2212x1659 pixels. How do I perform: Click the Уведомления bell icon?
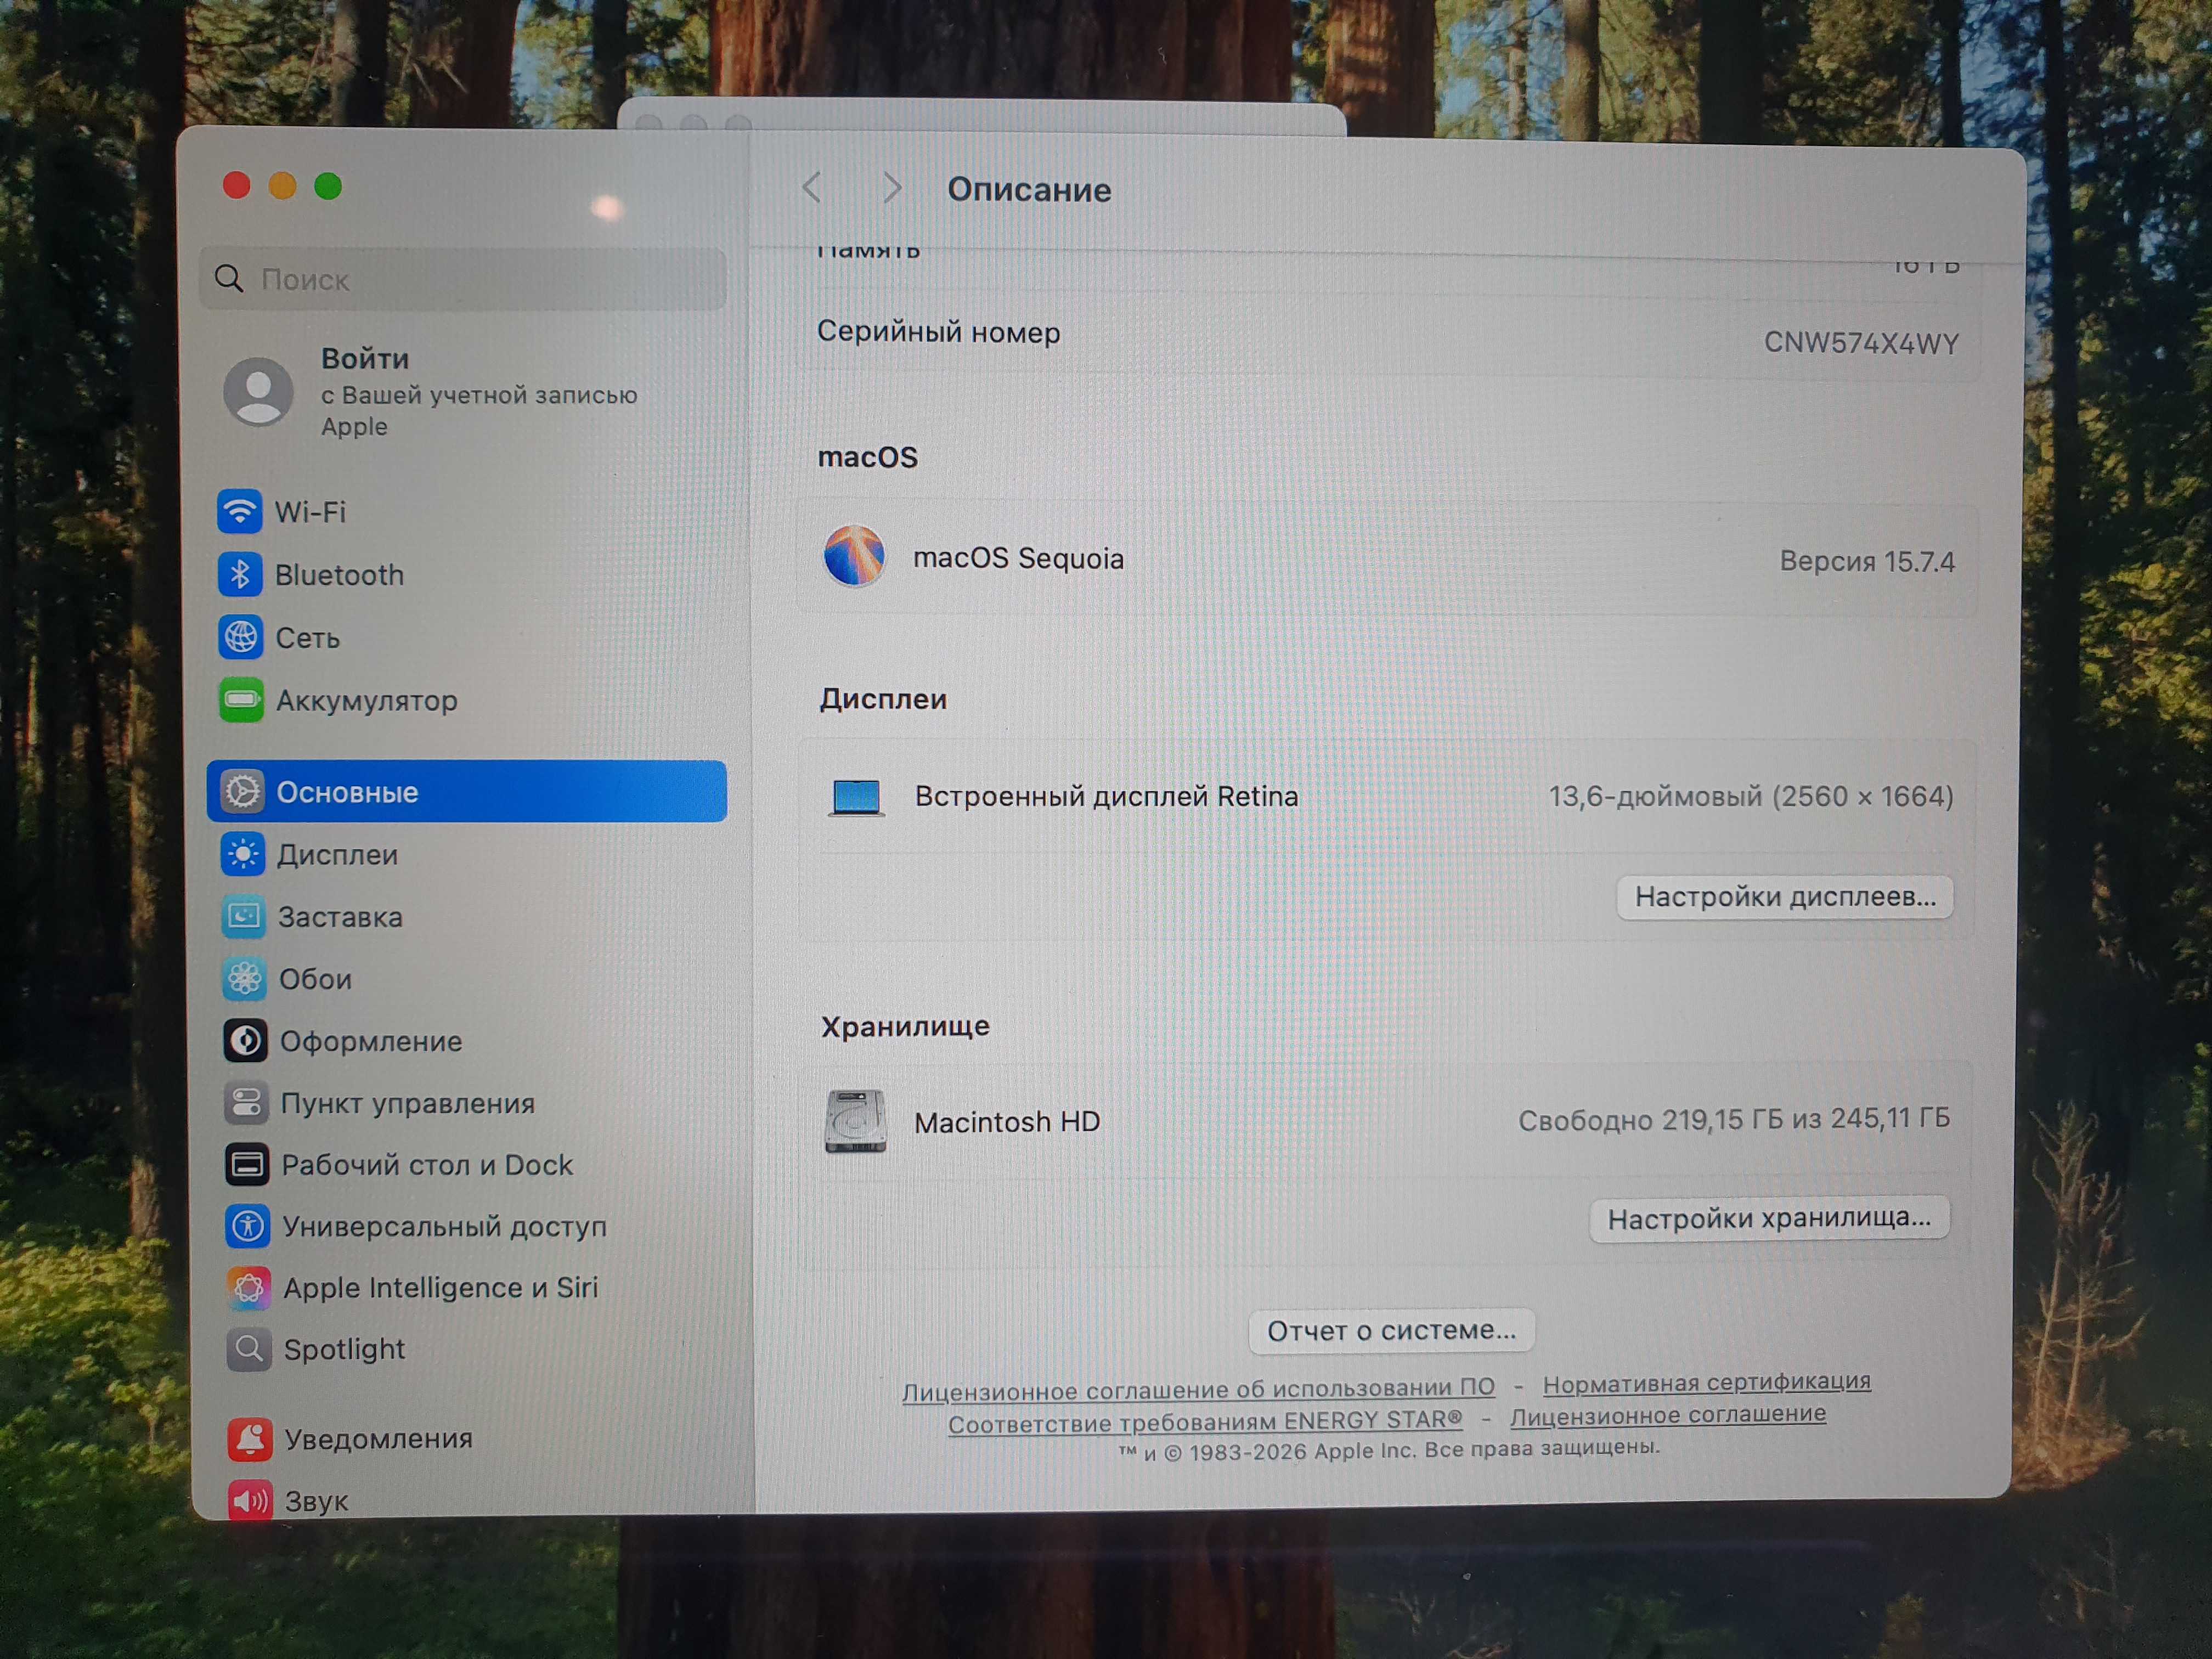(250, 1438)
